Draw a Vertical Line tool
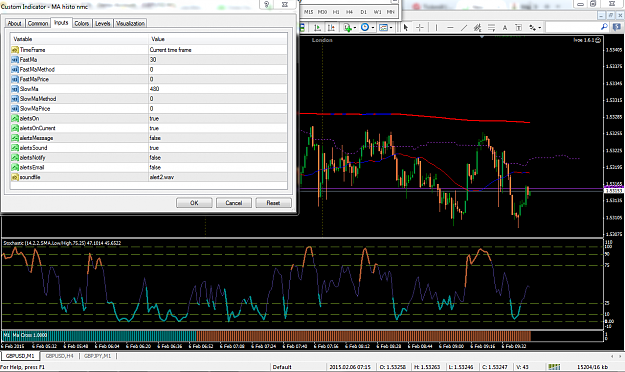 (436, 28)
